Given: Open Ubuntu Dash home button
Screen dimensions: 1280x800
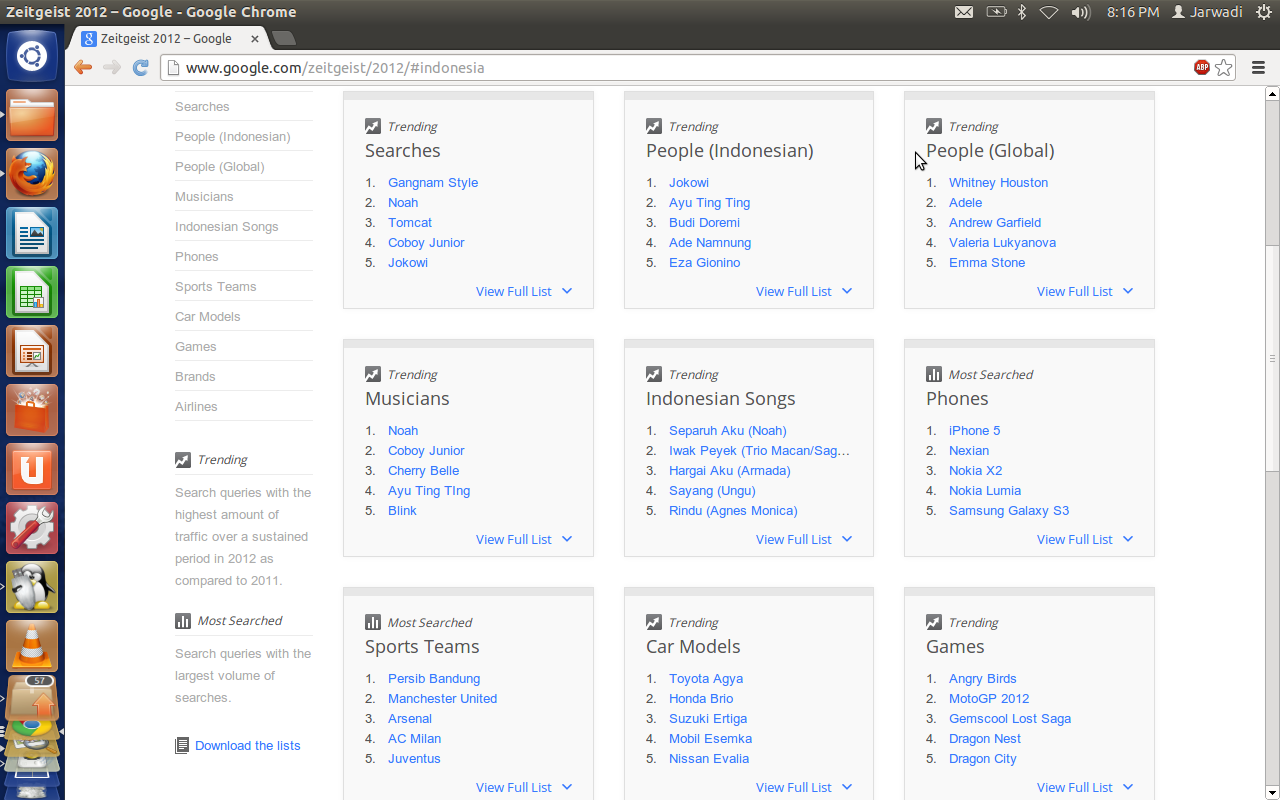Looking at the screenshot, I should (32, 56).
